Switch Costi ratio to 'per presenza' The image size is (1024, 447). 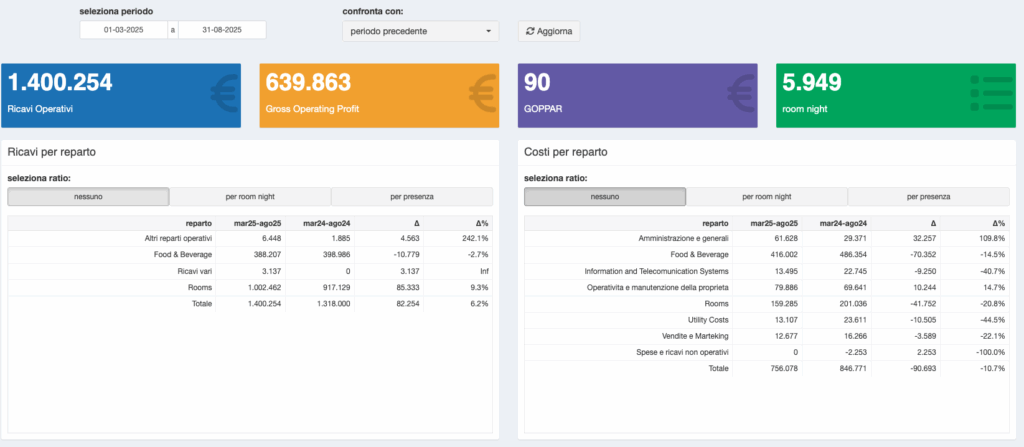(x=928, y=197)
